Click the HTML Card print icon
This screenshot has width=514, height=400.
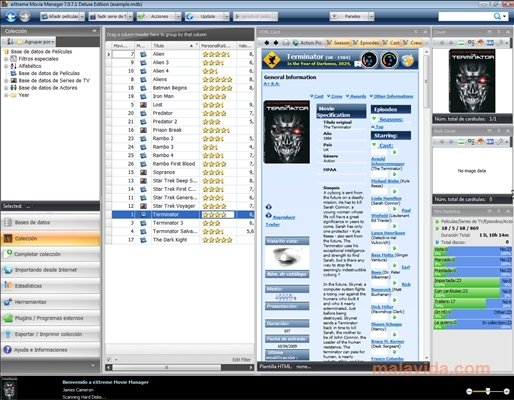(x=286, y=43)
